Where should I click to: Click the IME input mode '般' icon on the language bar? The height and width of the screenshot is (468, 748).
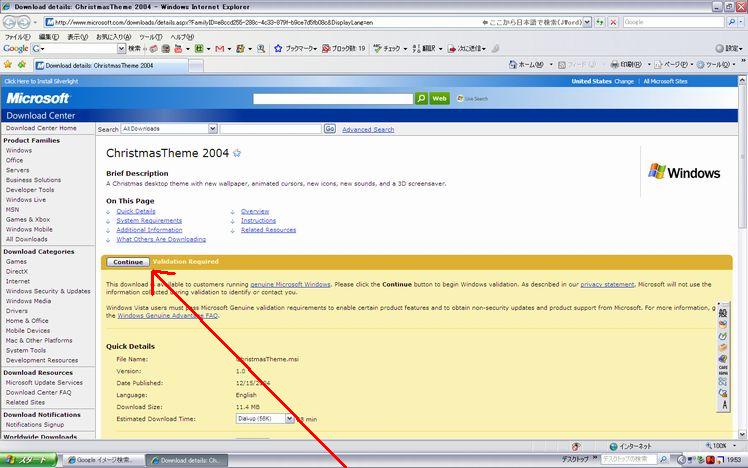pyautogui.click(x=723, y=313)
